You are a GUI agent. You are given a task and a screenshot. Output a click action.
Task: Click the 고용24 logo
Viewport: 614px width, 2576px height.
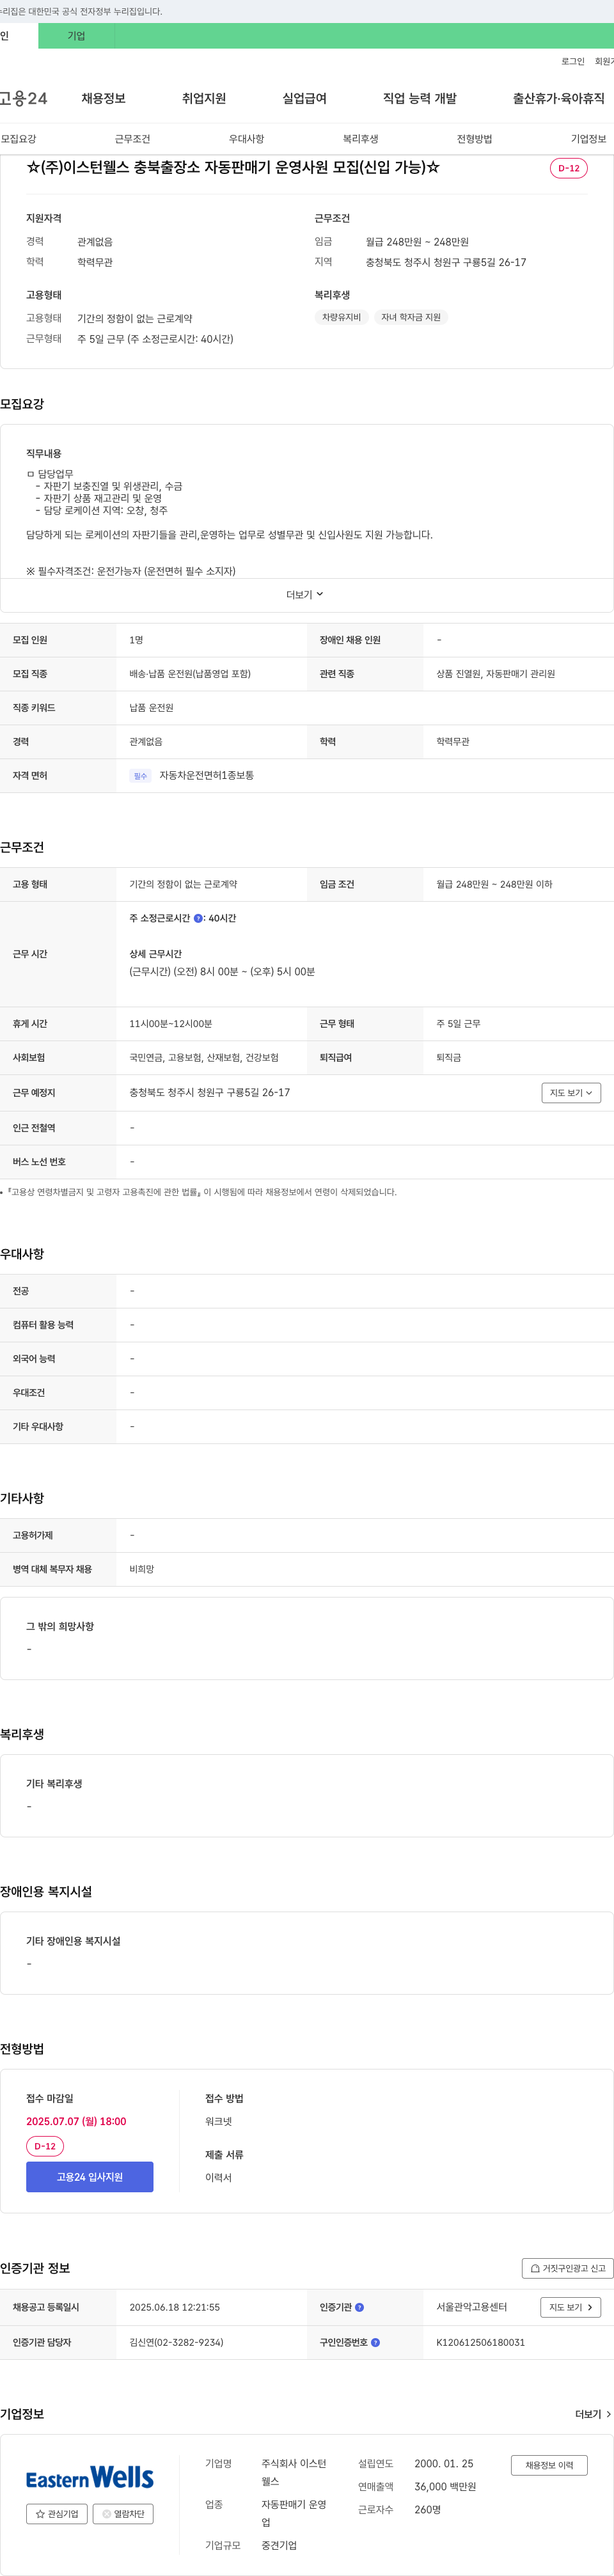[23, 98]
